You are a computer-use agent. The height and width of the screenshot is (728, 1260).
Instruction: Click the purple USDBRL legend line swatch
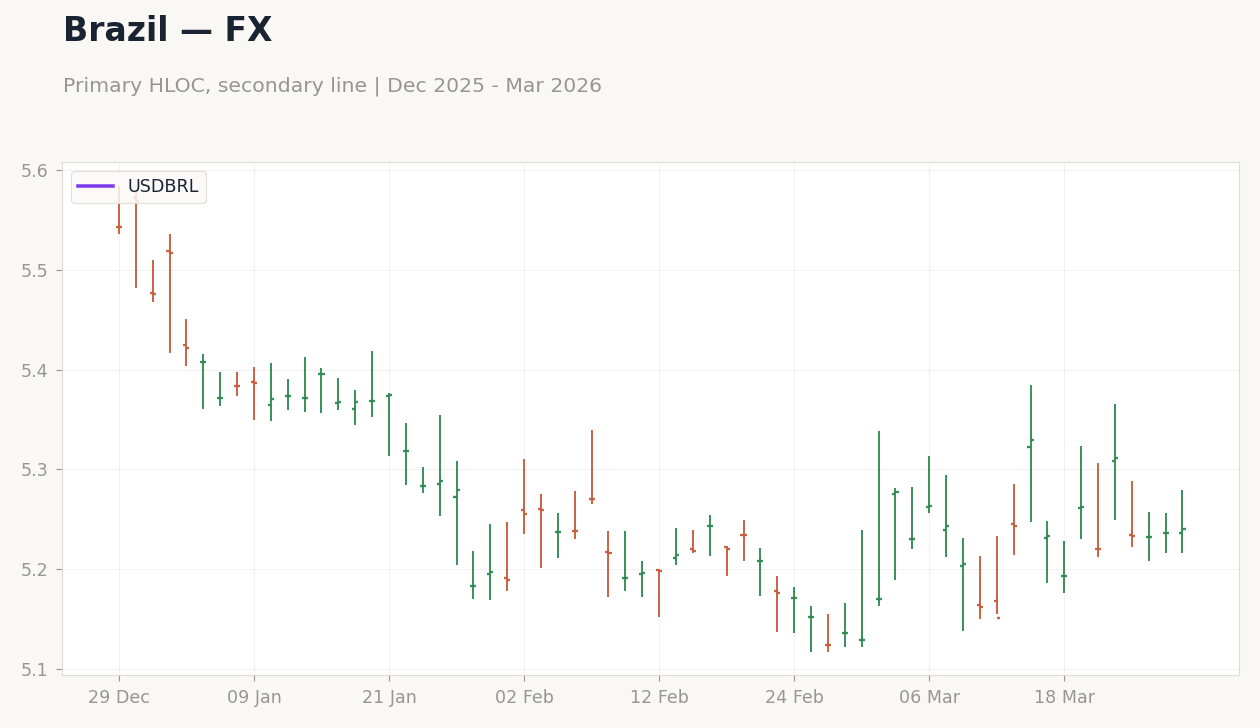tap(96, 187)
